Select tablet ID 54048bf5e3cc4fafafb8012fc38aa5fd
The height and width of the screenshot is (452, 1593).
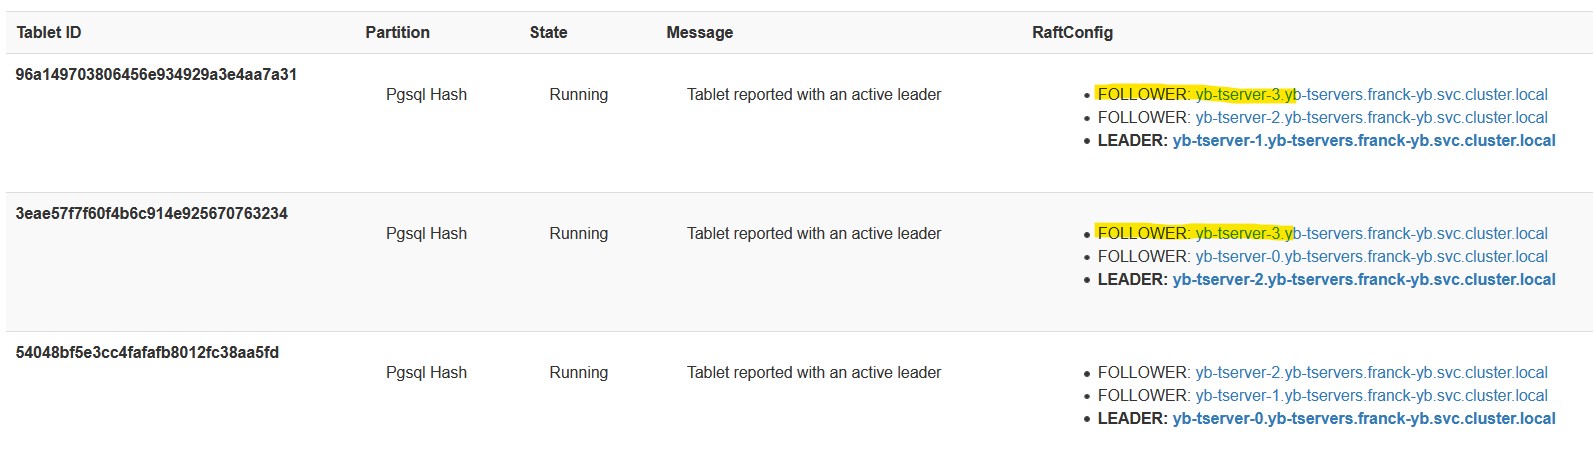[x=147, y=352]
